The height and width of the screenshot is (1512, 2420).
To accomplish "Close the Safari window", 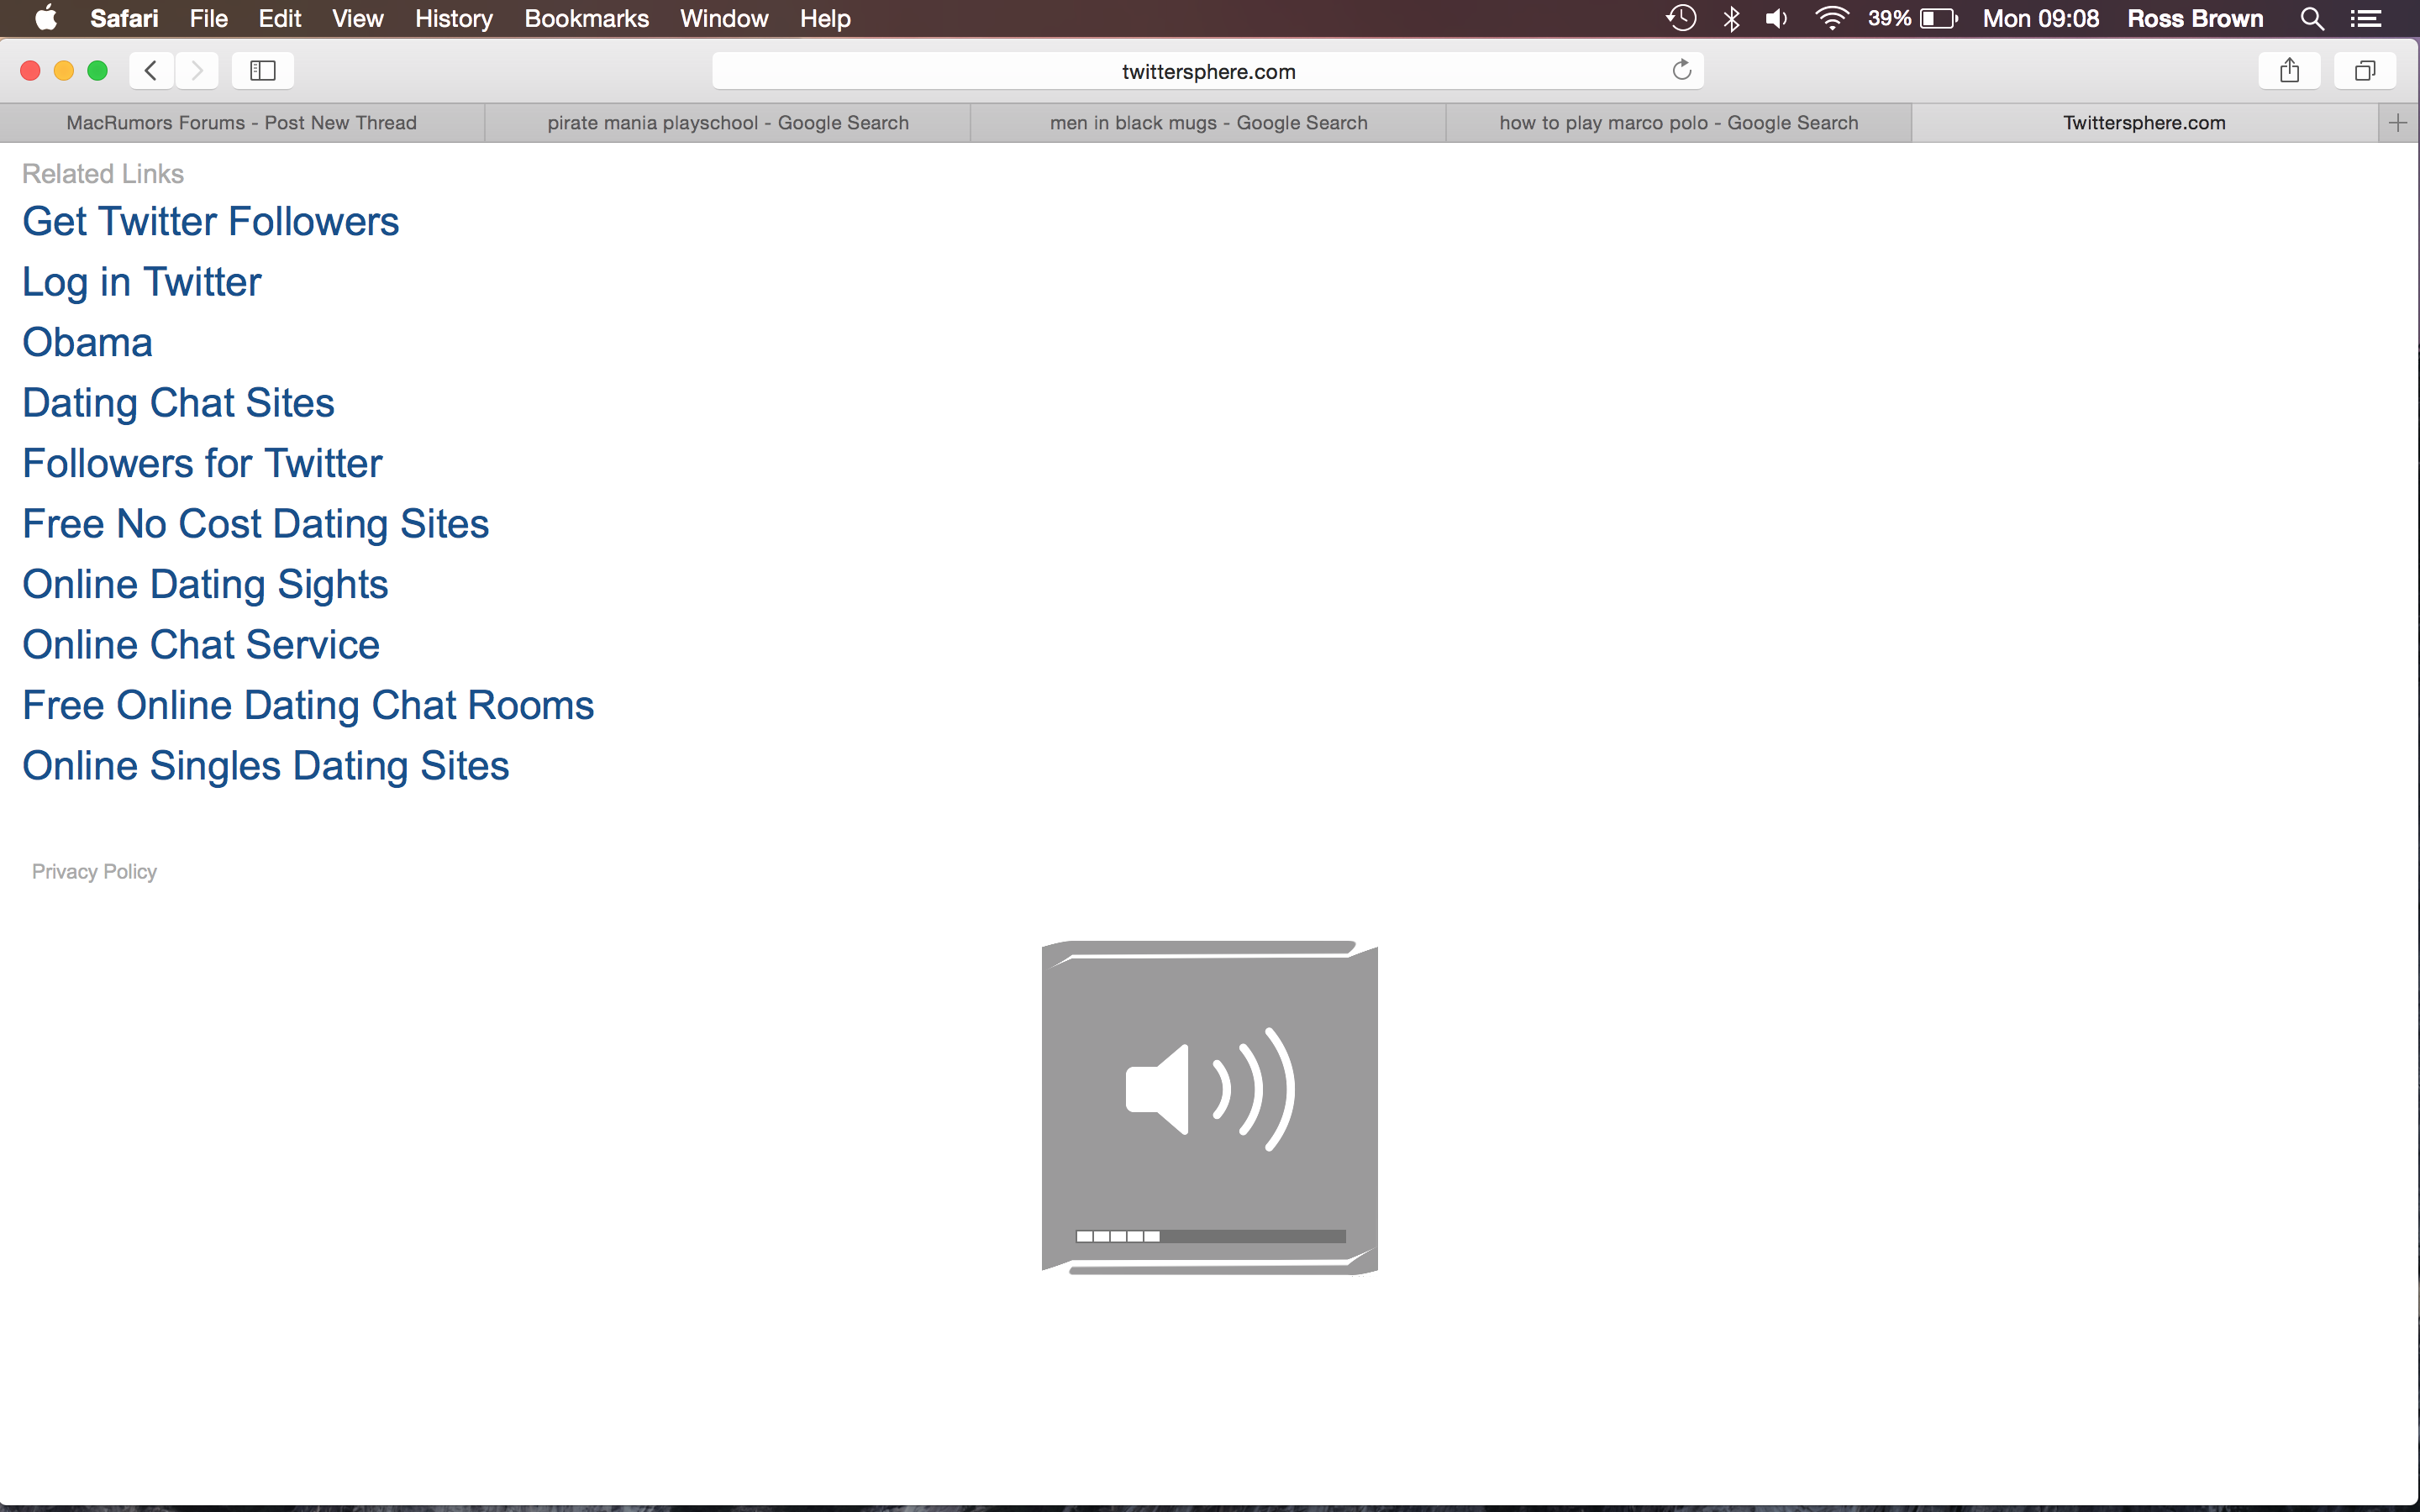I will [x=30, y=70].
